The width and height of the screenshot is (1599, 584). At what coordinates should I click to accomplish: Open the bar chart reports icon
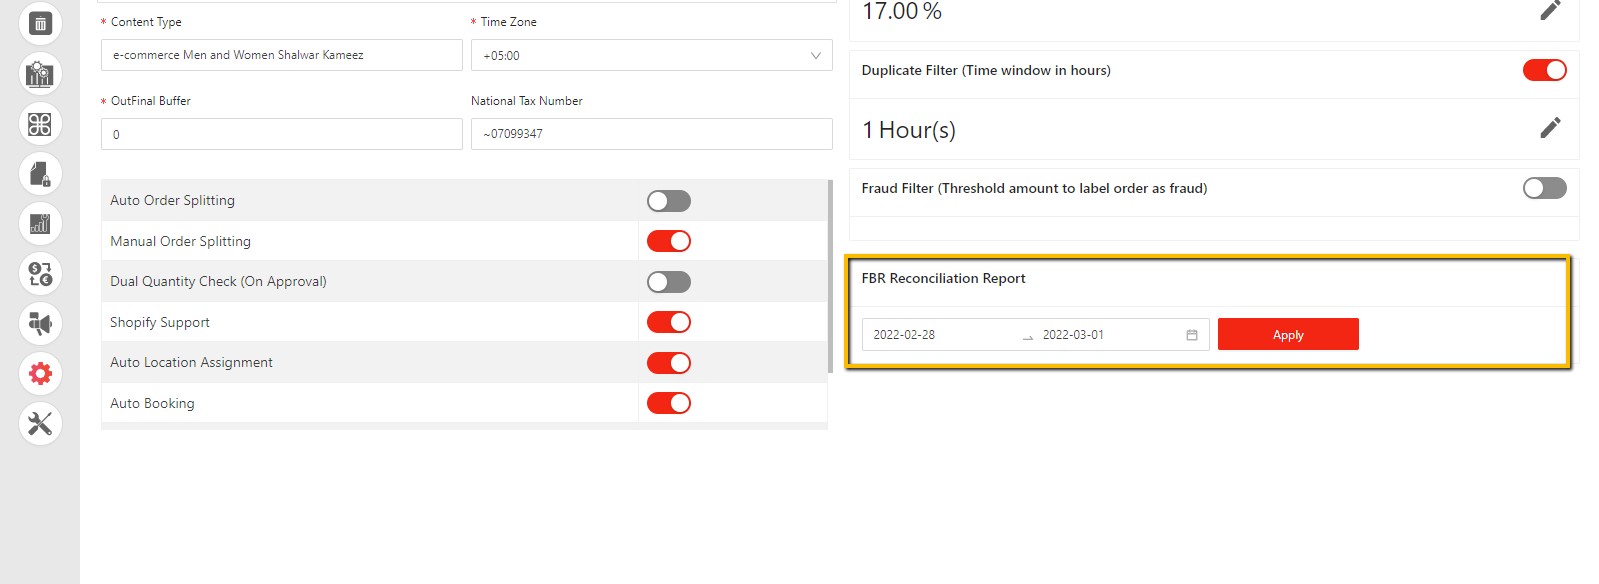pyautogui.click(x=40, y=224)
